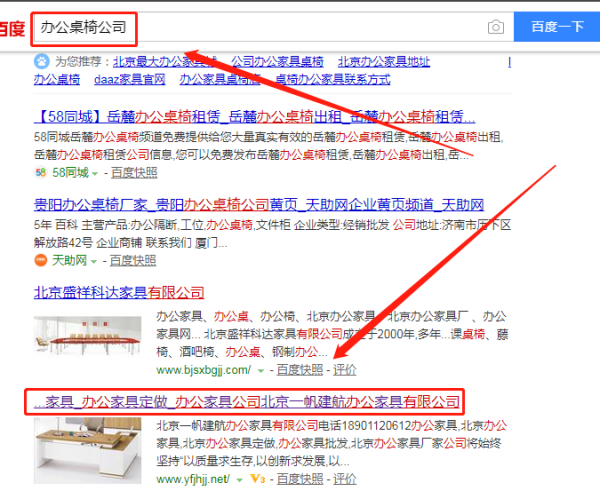The image size is (600, 491).
Task: Click the paw recommendation icon
Action: click(x=42, y=61)
